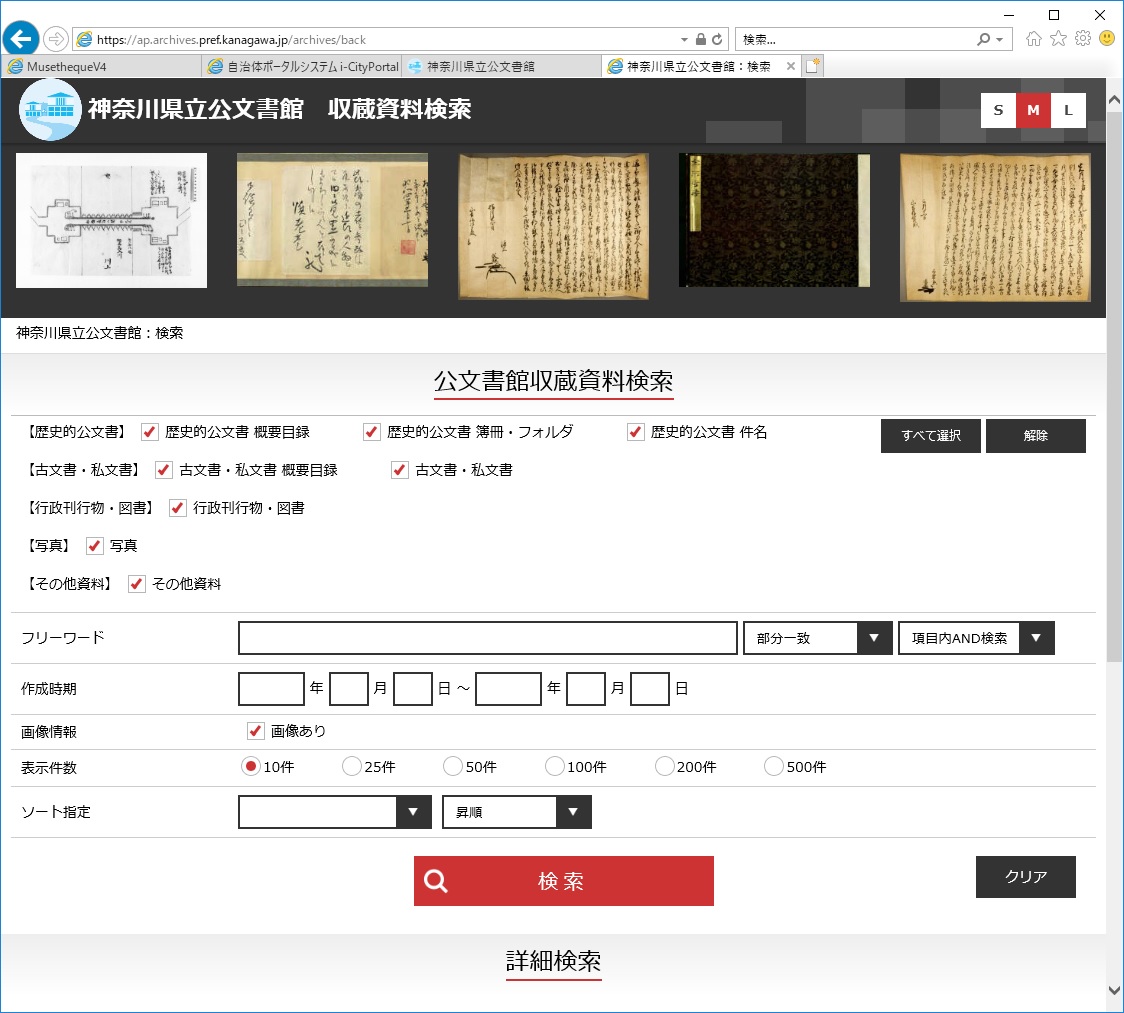Viewport: 1124px width, 1013px height.
Task: Set text size to S
Action: pyautogui.click(x=998, y=110)
